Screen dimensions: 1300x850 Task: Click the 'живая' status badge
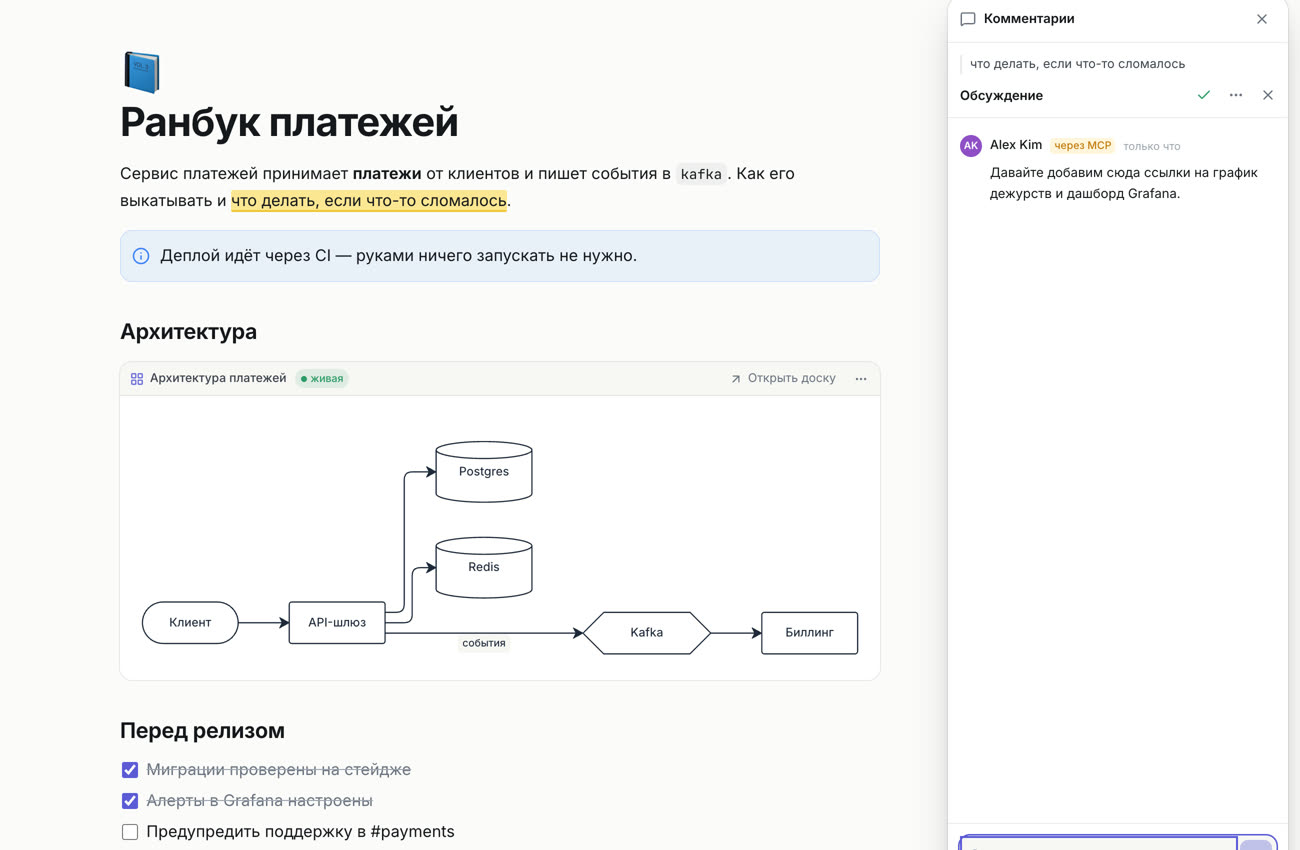pyautogui.click(x=322, y=379)
